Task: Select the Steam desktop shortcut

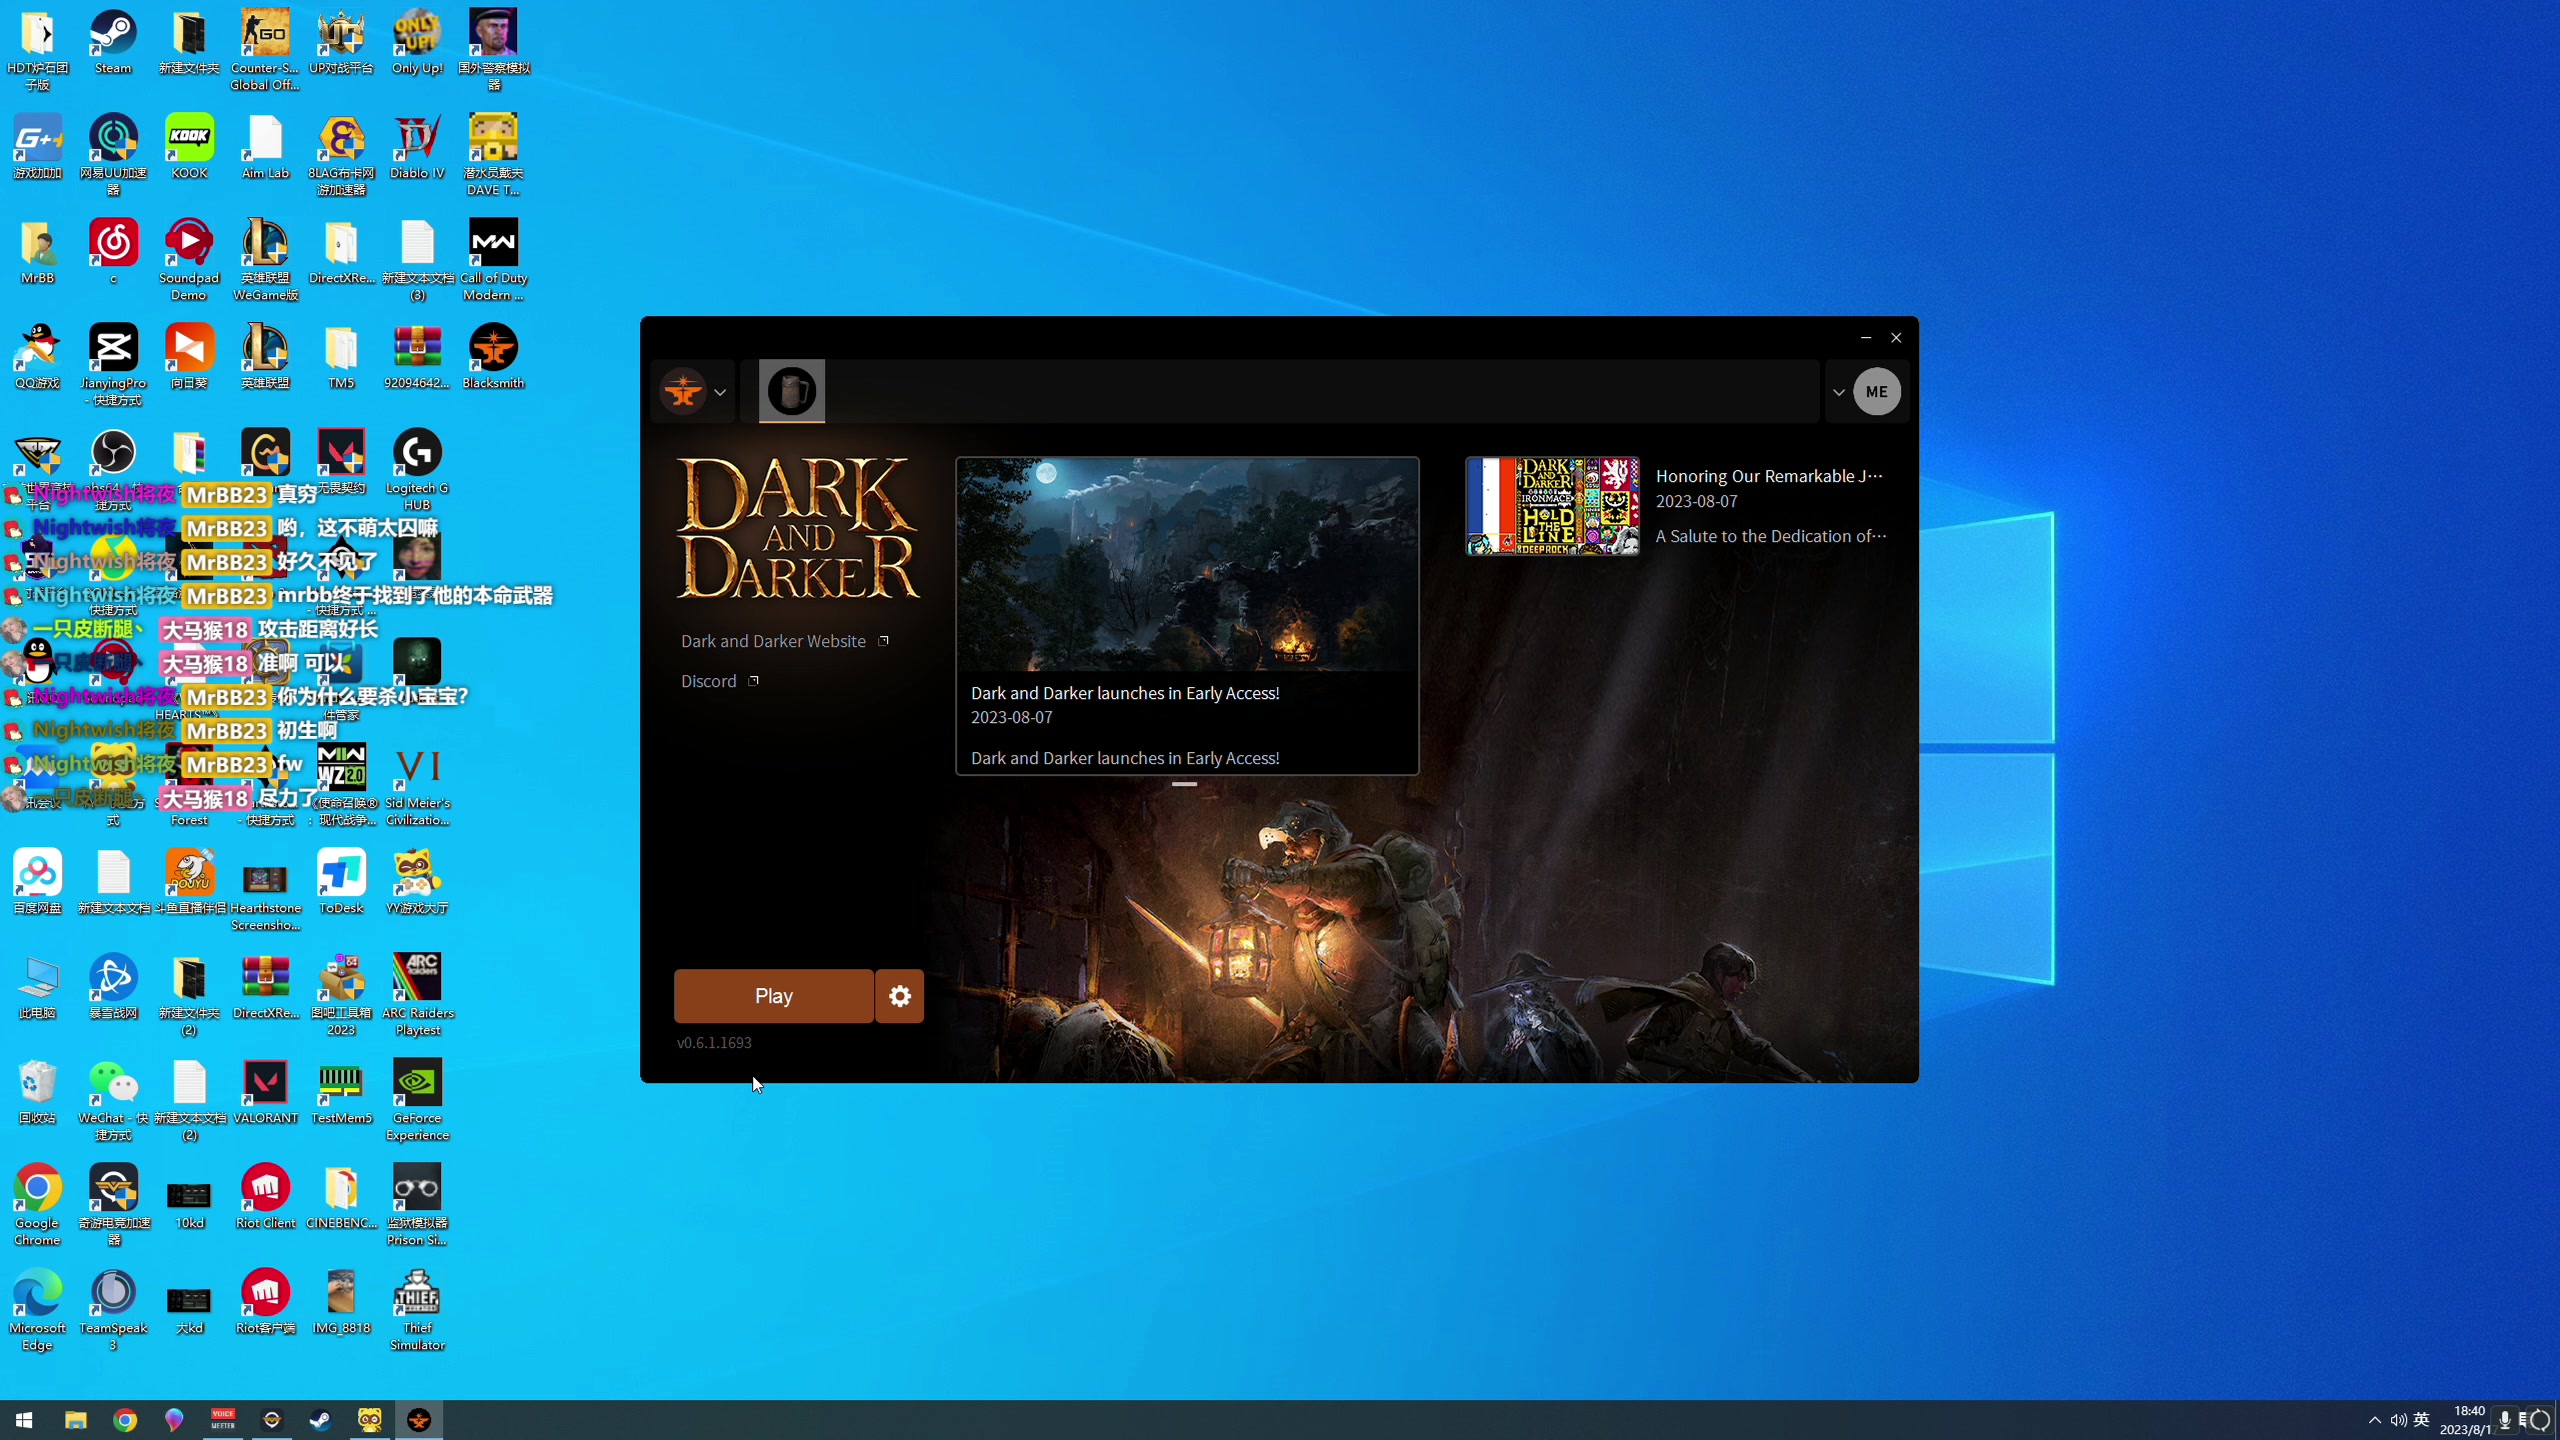Action: pyautogui.click(x=113, y=43)
